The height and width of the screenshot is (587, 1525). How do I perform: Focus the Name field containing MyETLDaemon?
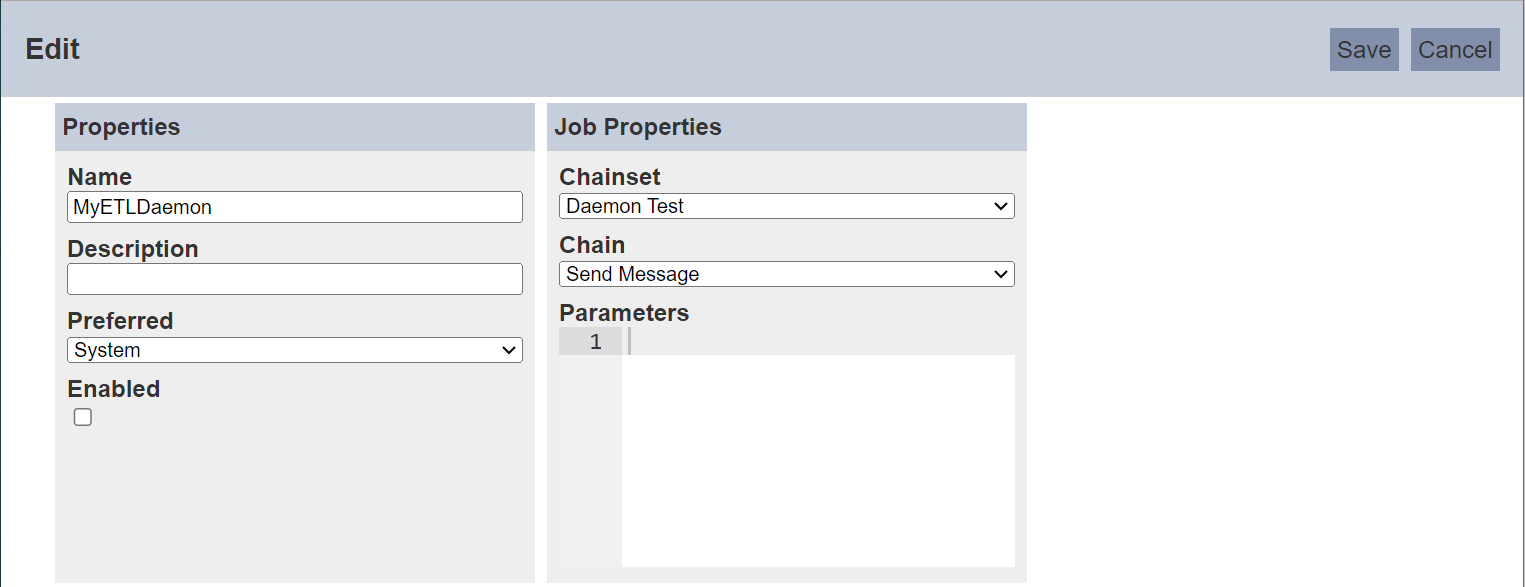pyautogui.click(x=295, y=207)
